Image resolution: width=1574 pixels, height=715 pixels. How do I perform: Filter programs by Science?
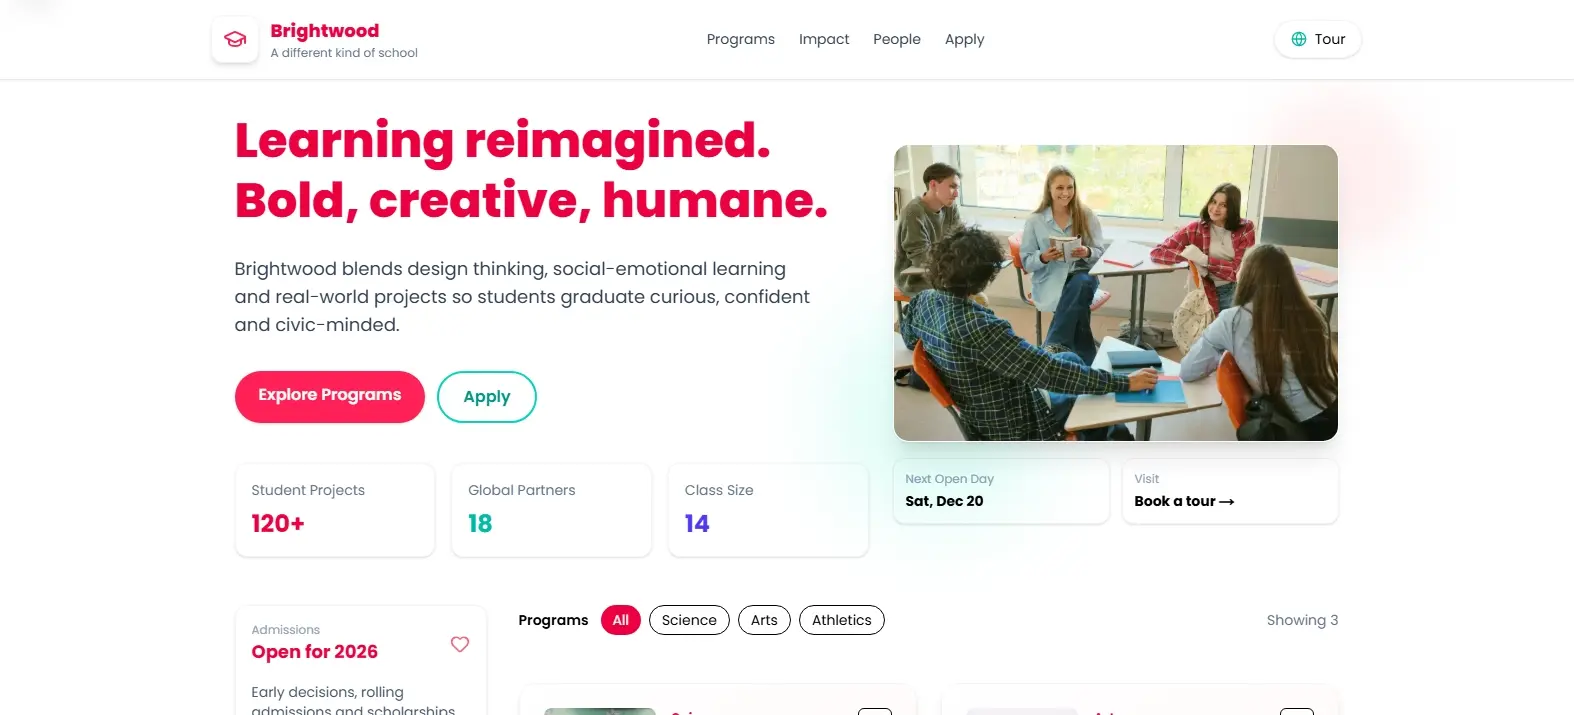(x=689, y=620)
